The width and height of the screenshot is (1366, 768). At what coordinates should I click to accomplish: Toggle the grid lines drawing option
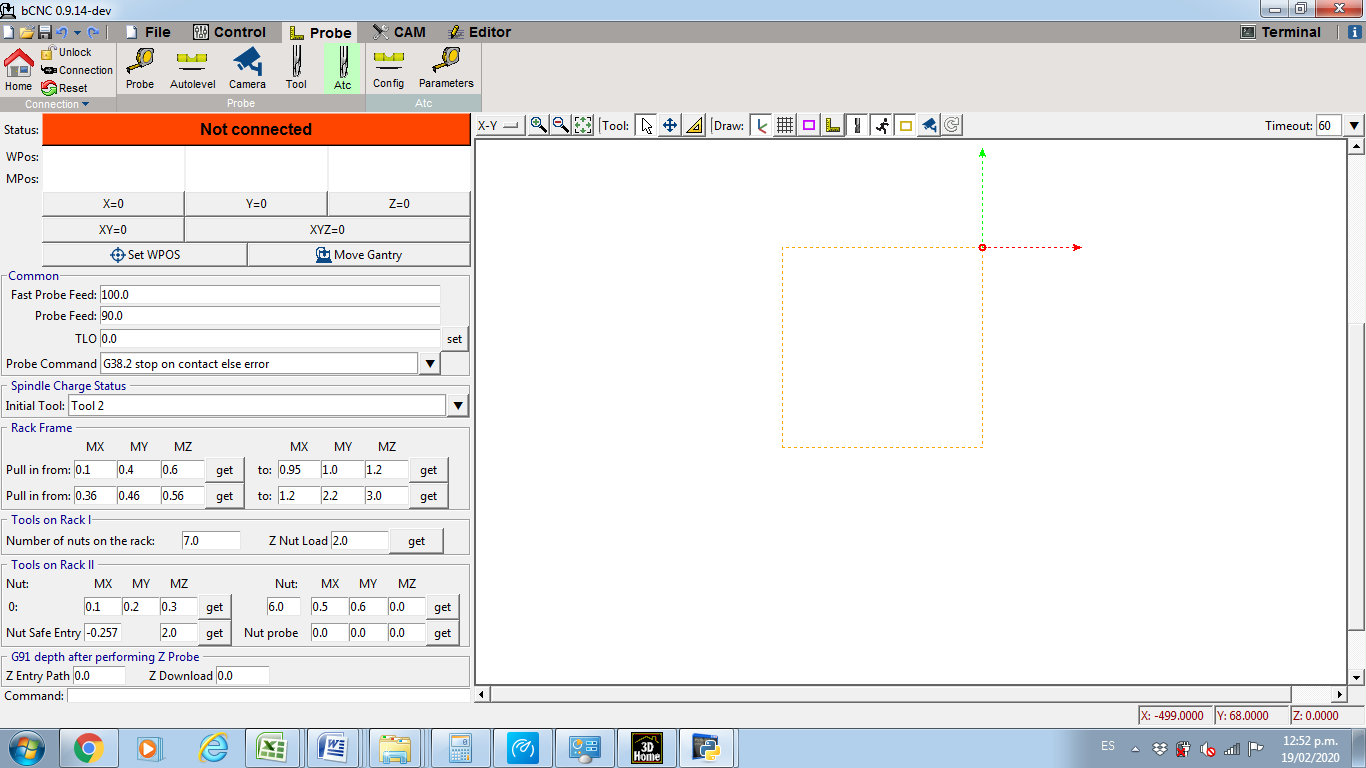coord(785,125)
